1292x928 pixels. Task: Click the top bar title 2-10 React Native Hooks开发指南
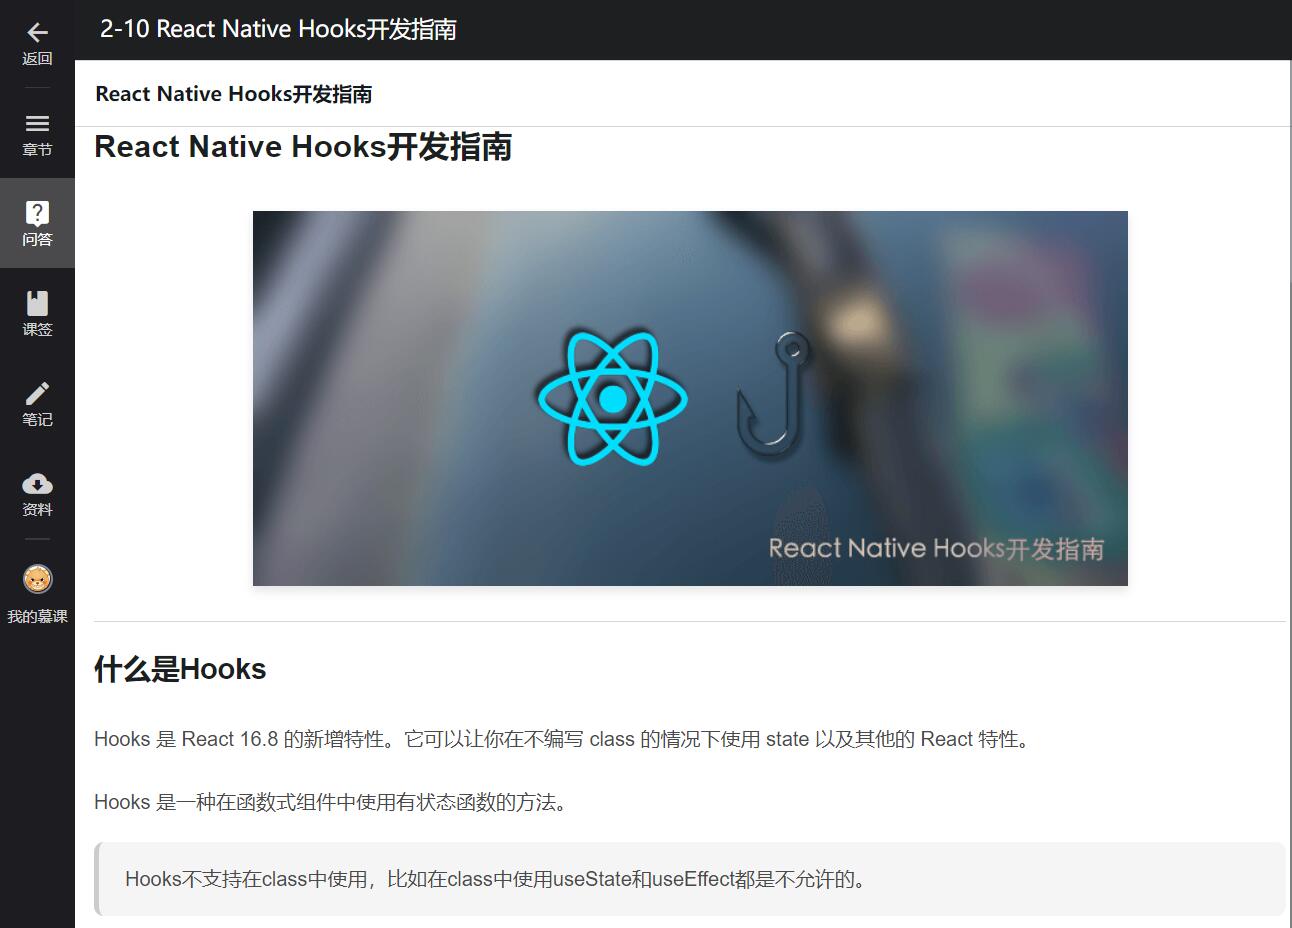(278, 29)
